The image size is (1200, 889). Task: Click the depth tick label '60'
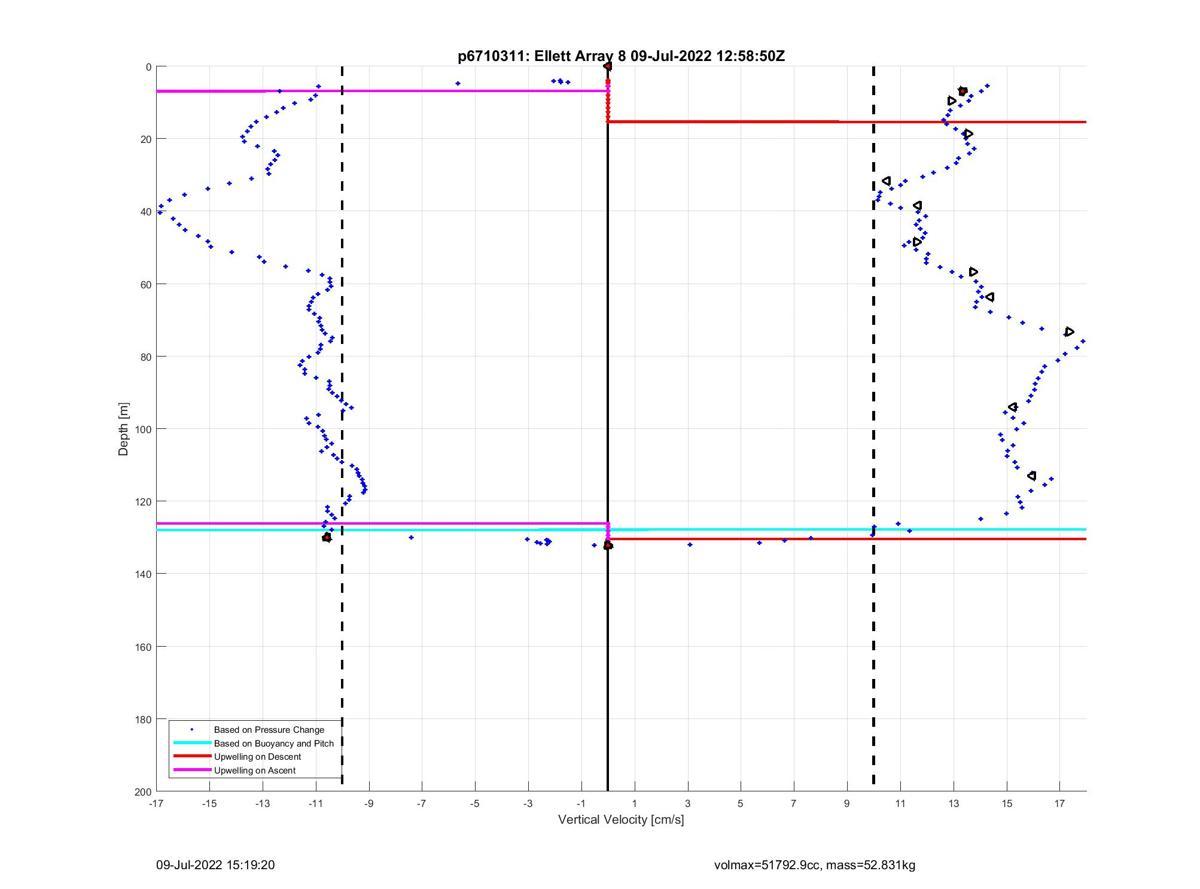pyautogui.click(x=146, y=284)
